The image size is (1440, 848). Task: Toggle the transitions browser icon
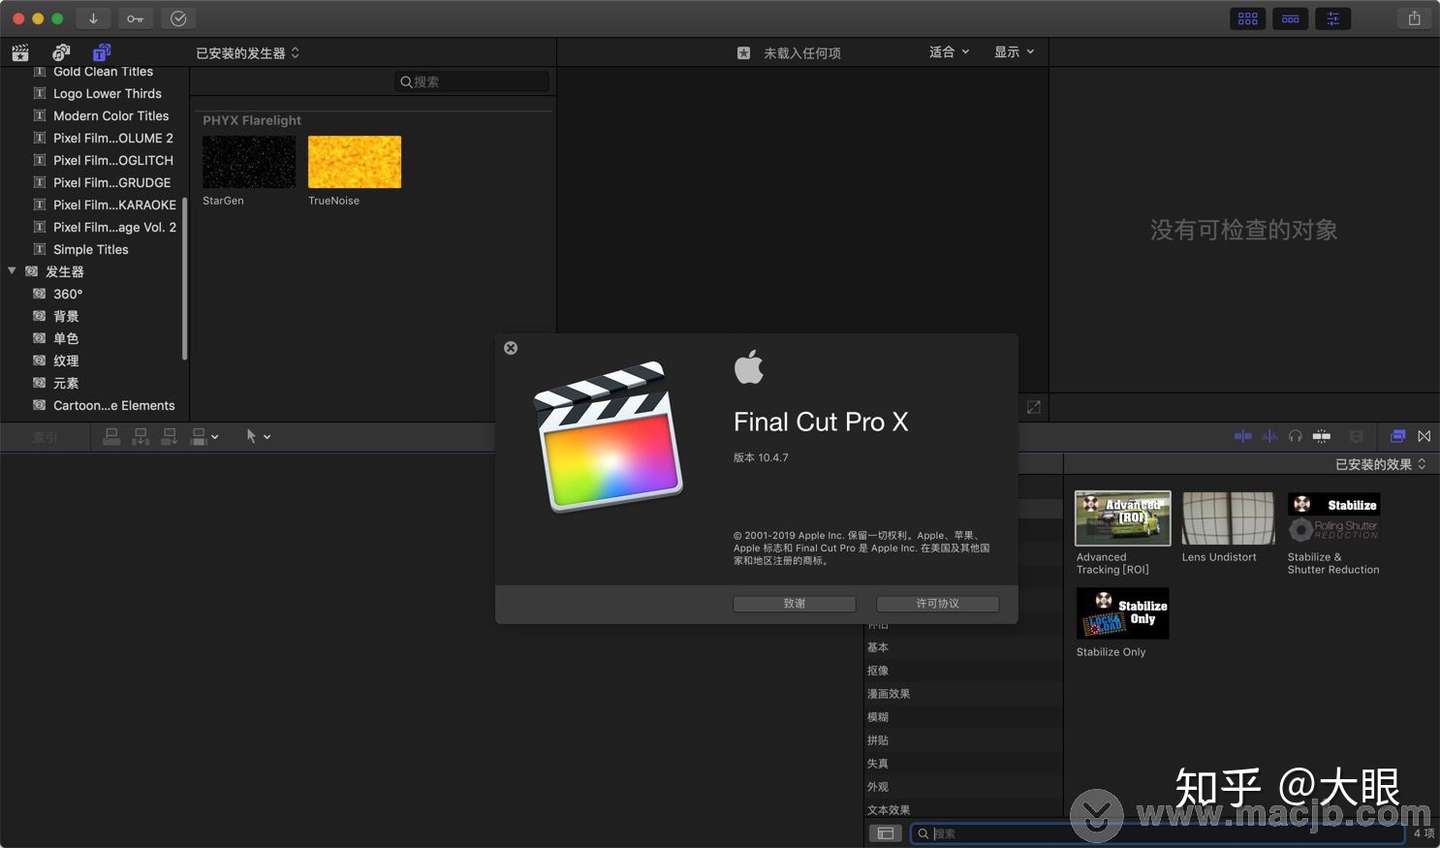tap(1424, 436)
